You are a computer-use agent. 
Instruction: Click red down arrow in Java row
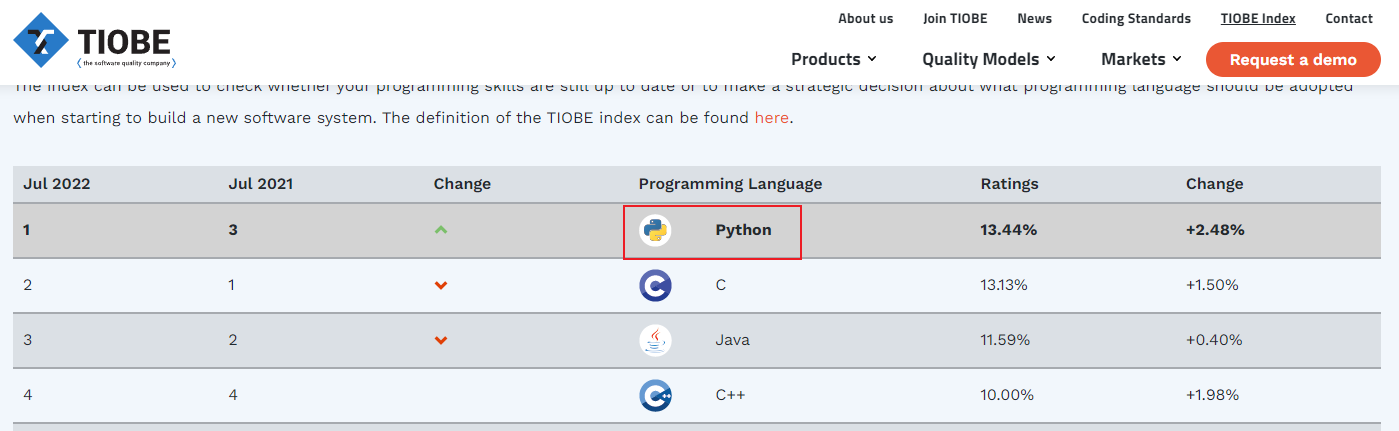[x=441, y=341]
